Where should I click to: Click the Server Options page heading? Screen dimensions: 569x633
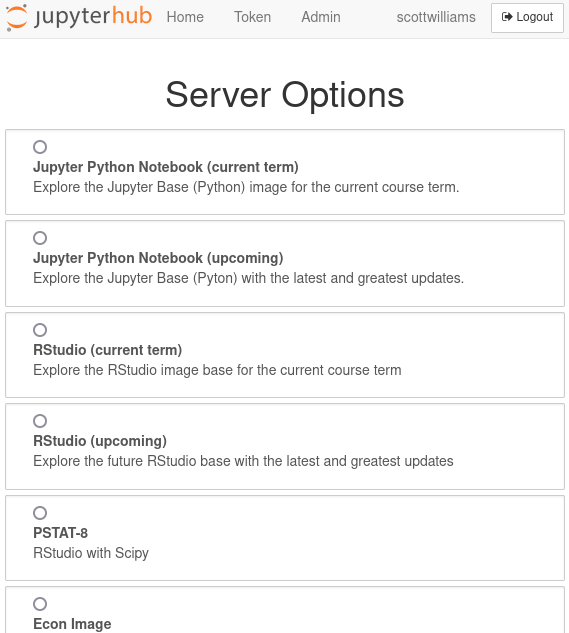tap(285, 95)
